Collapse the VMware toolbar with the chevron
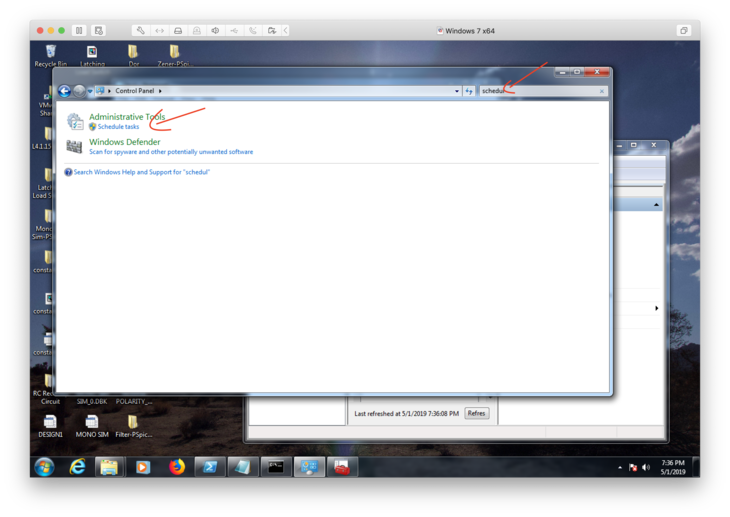Image resolution: width=730 pixels, height=517 pixels. pyautogui.click(x=285, y=31)
